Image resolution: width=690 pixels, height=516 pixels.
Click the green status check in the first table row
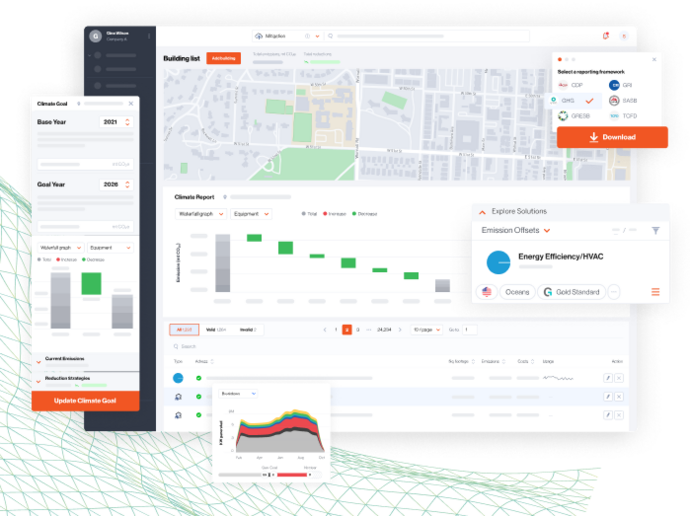coord(199,378)
